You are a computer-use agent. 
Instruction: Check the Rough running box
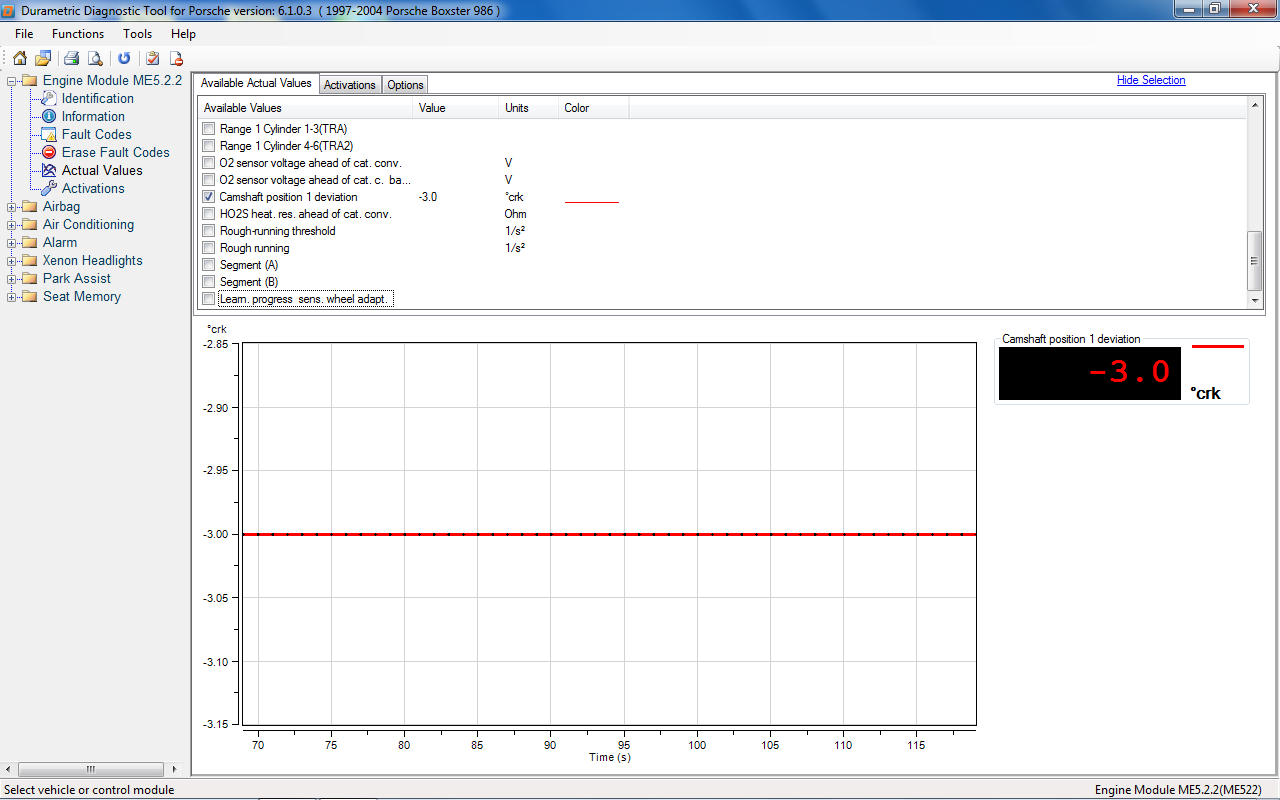coord(208,248)
